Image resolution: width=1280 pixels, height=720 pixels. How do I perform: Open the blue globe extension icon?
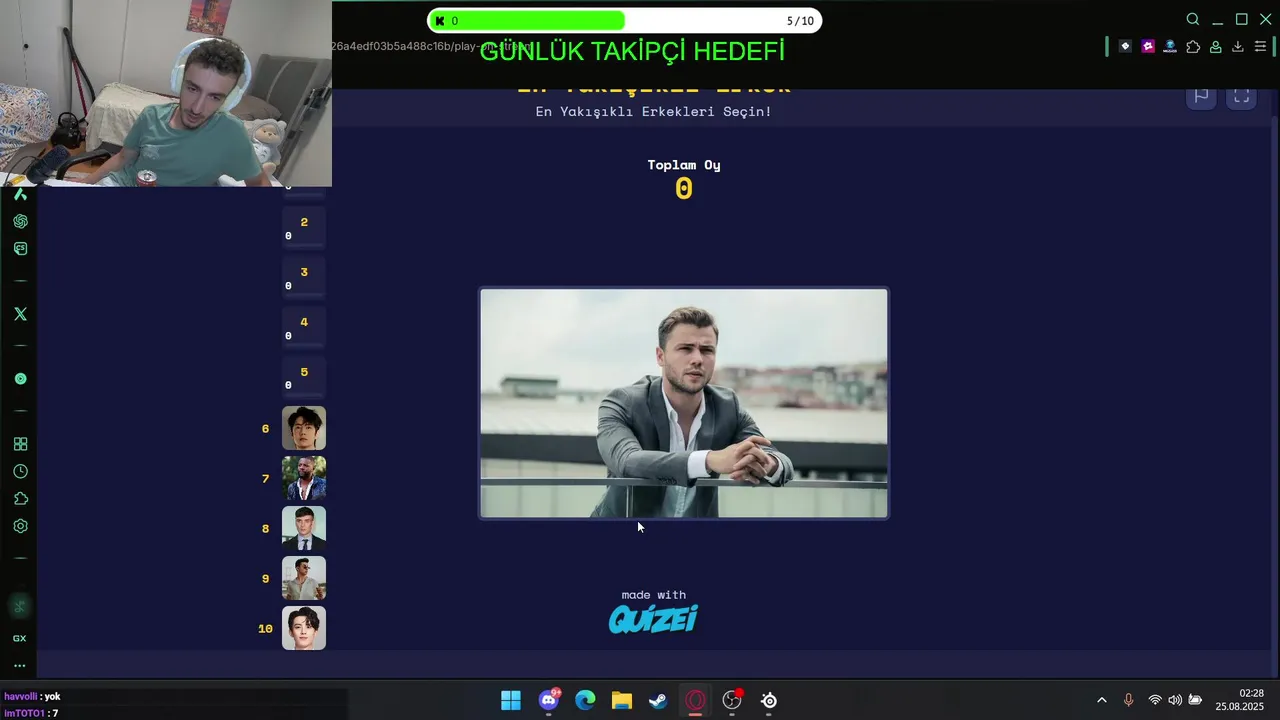pos(1170,46)
